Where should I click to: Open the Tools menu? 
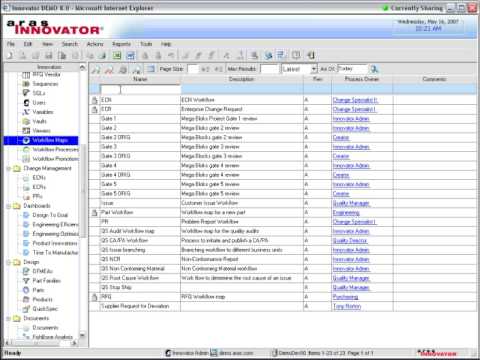146,44
